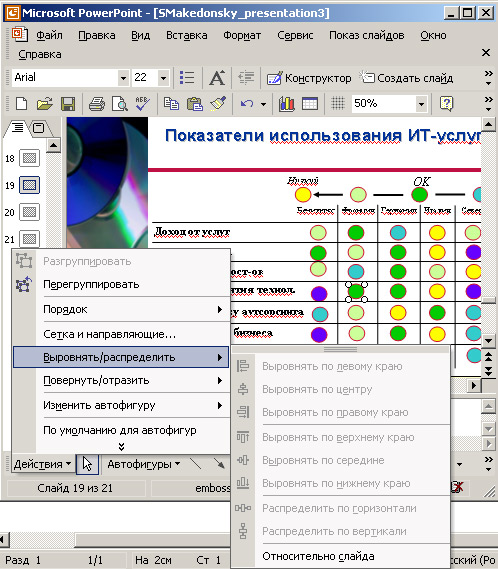Click the Paste icon

pyautogui.click(x=195, y=104)
